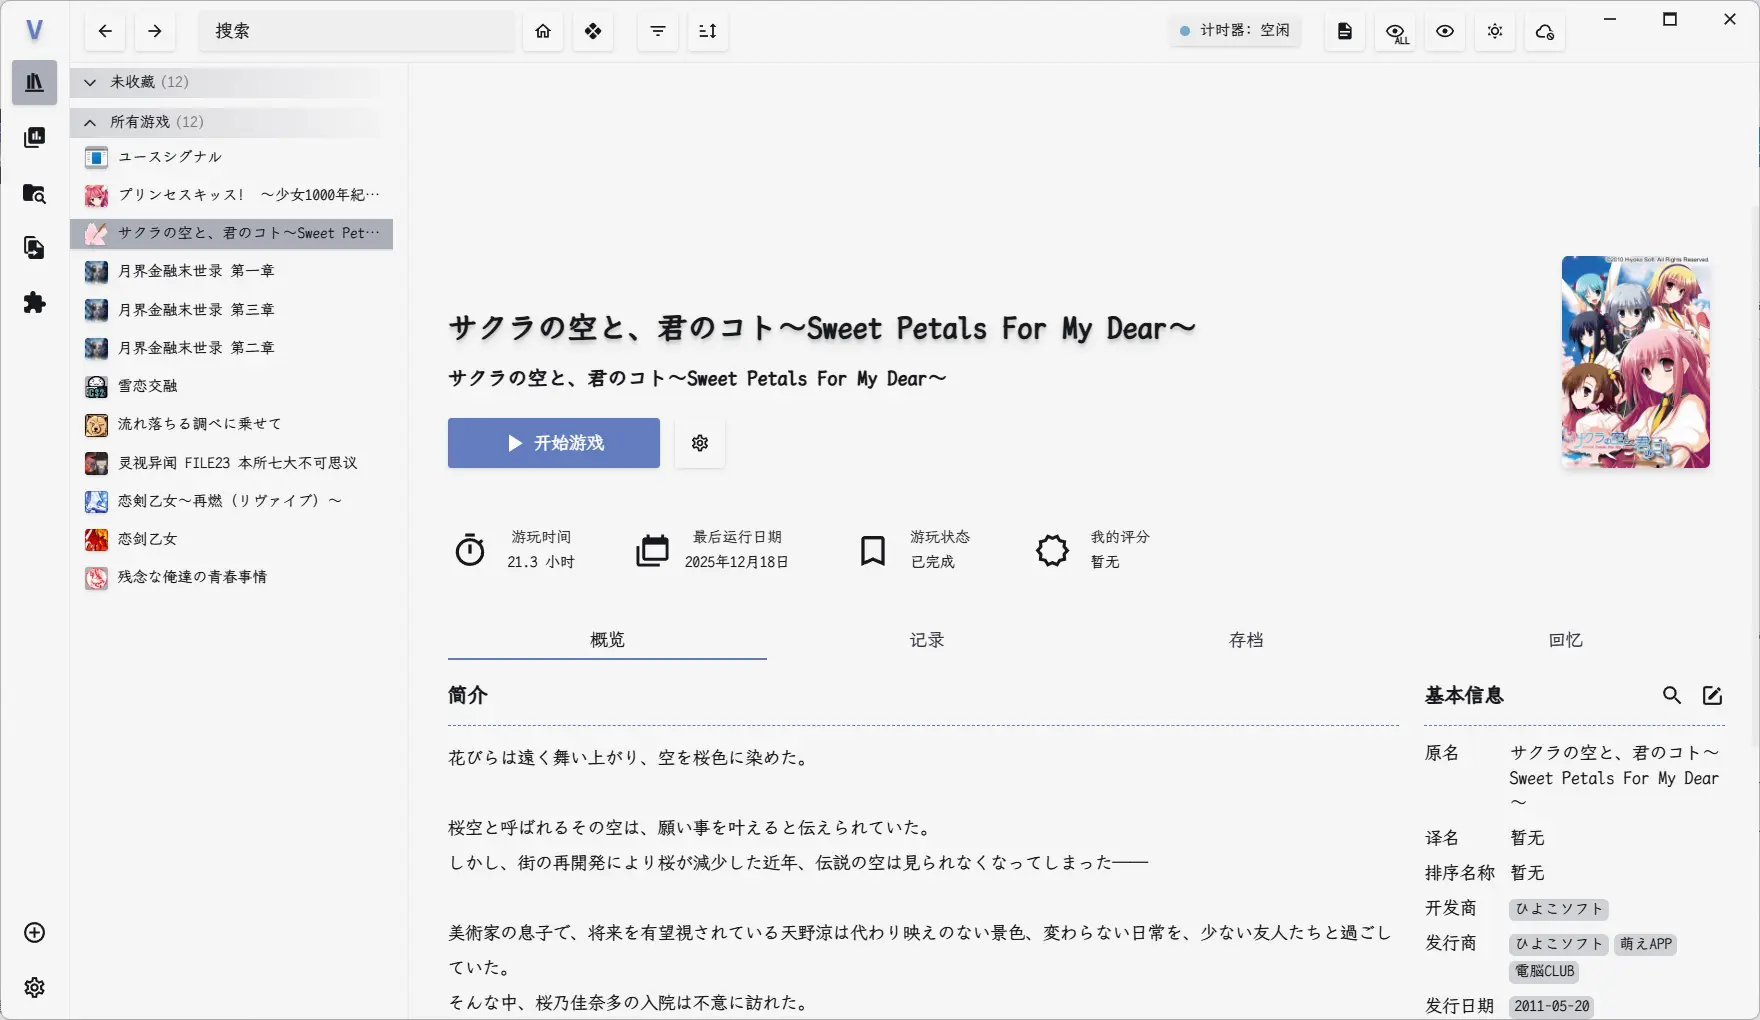Open the cloud sync icon
This screenshot has width=1760, height=1020.
(x=1545, y=32)
